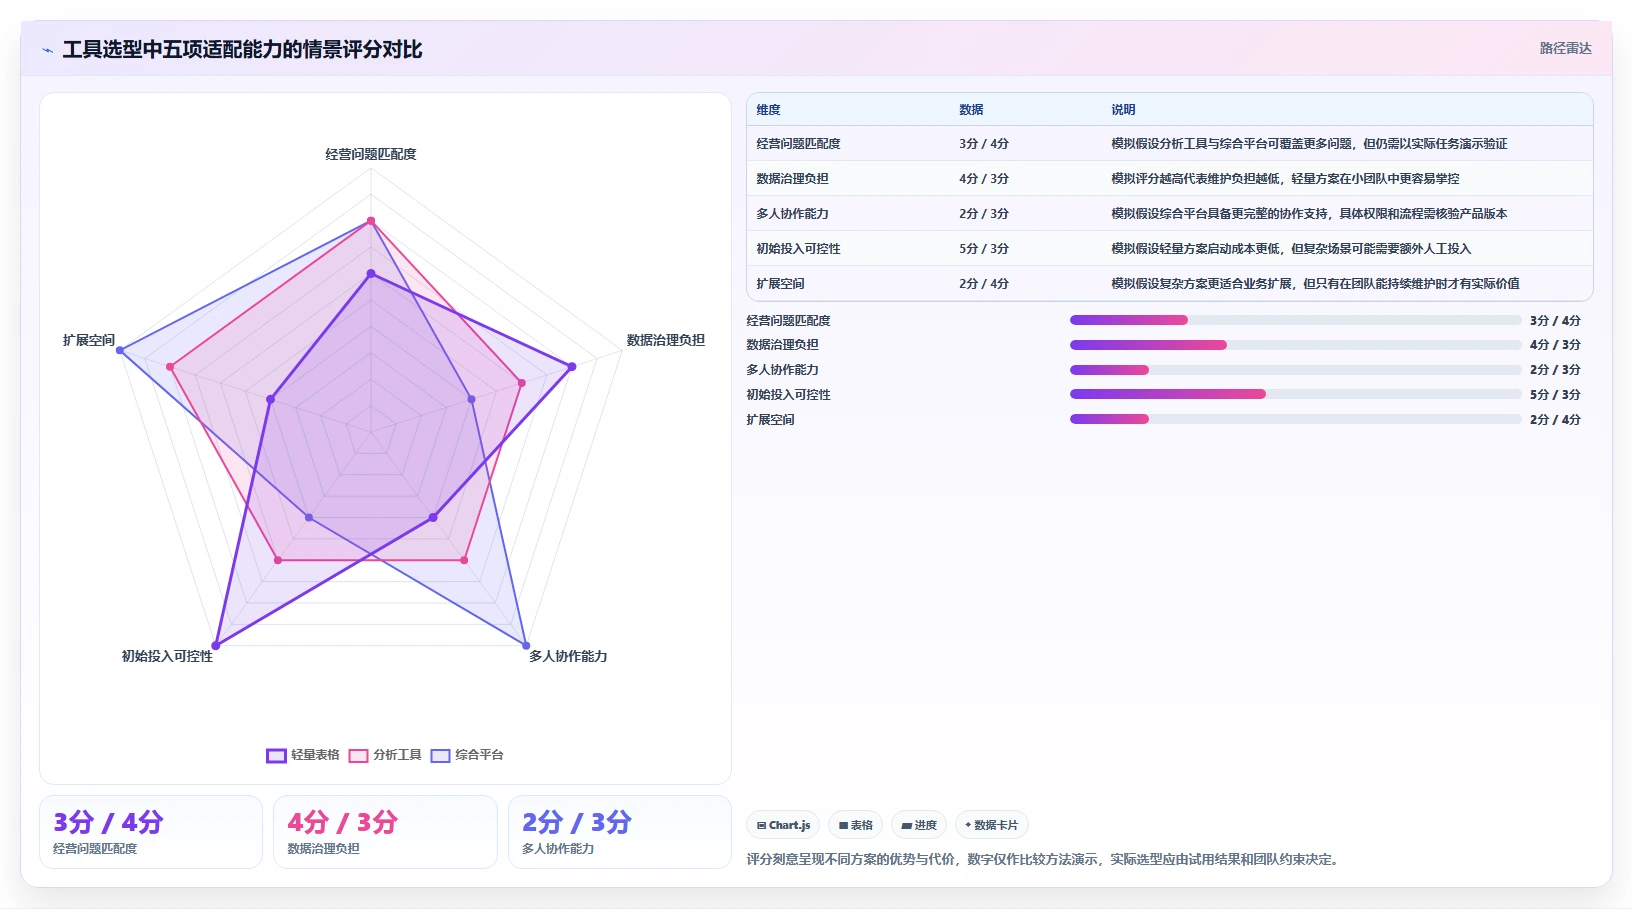1633x909 pixels.
Task: Click the 多人协作能力 radar axis label
Action: (x=568, y=656)
